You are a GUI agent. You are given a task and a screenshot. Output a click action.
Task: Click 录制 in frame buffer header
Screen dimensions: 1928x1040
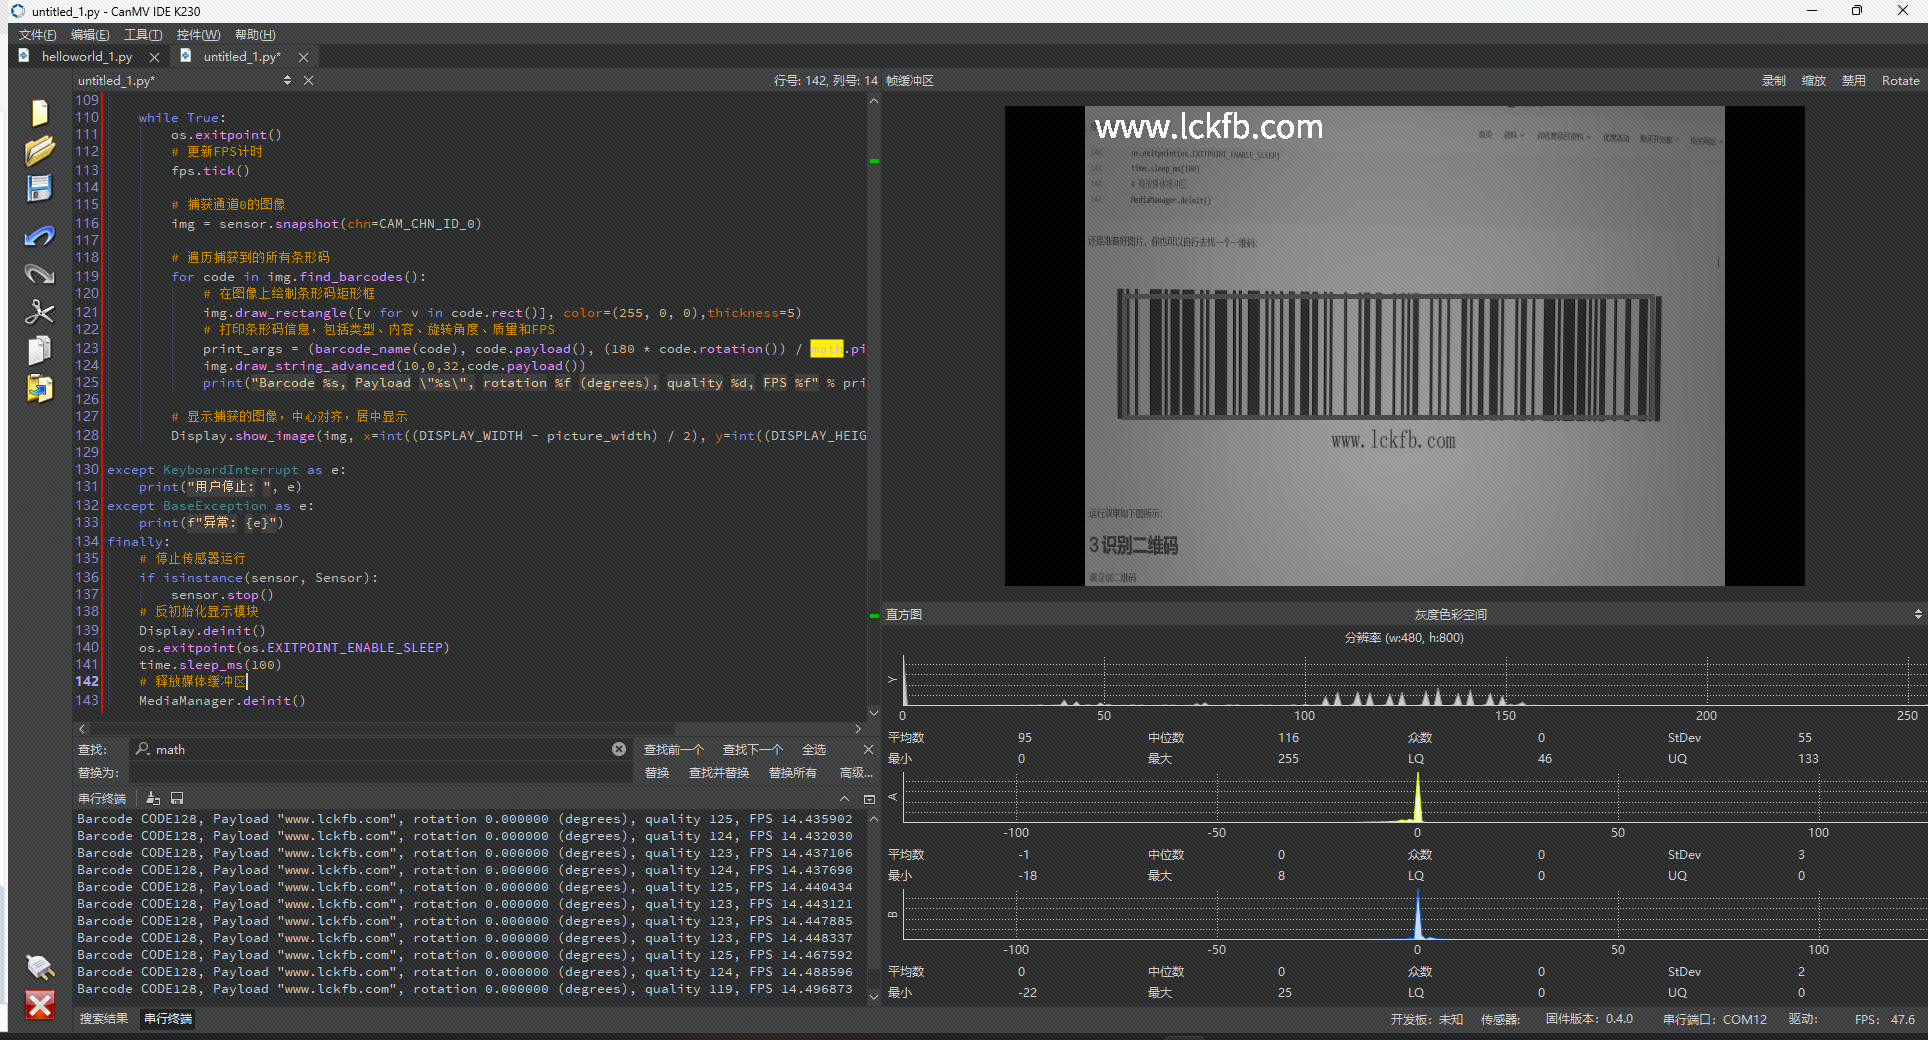[x=1774, y=80]
